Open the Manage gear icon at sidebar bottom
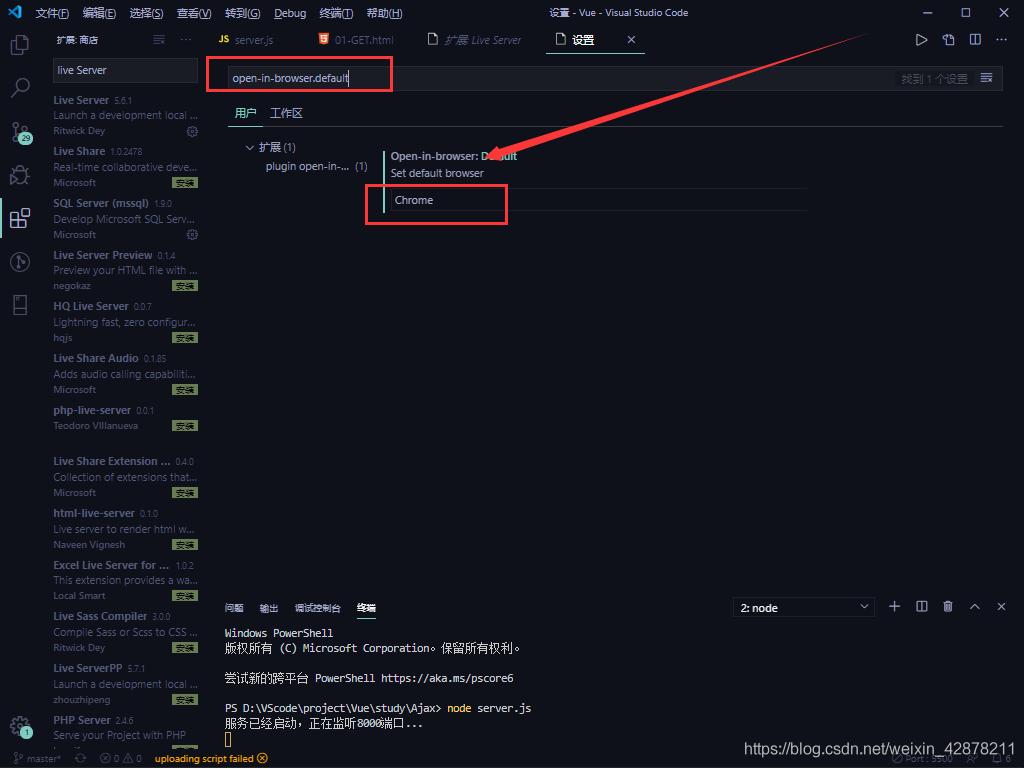 point(20,726)
